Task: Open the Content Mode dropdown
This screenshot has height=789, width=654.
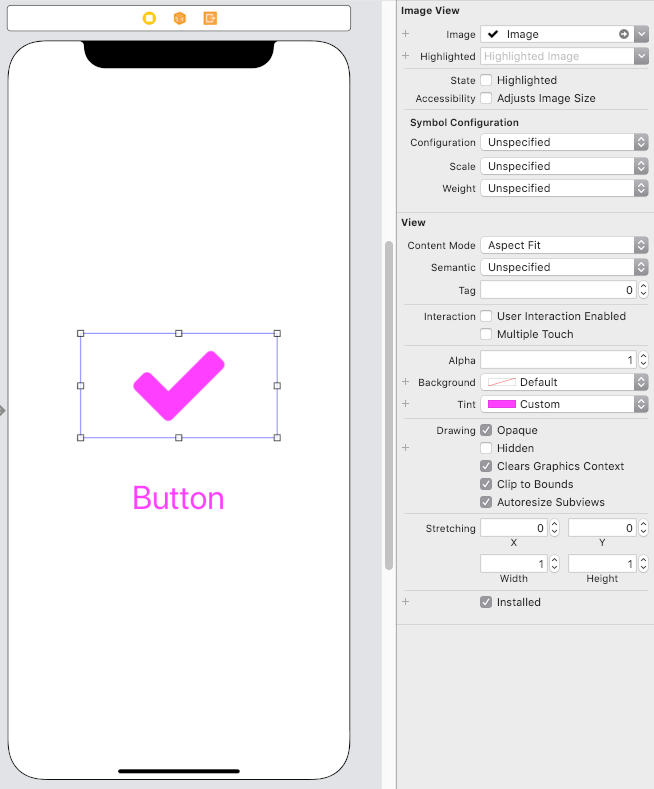Action: click(x=564, y=245)
